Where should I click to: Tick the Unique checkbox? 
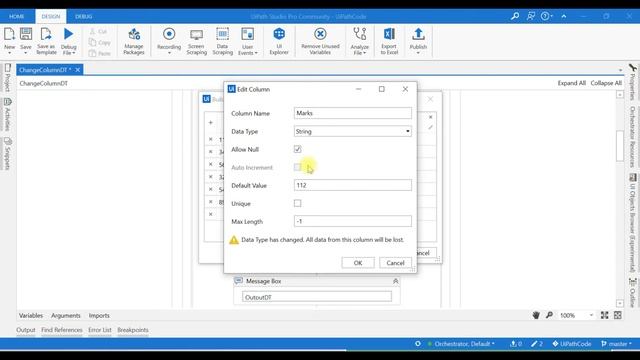tap(298, 203)
